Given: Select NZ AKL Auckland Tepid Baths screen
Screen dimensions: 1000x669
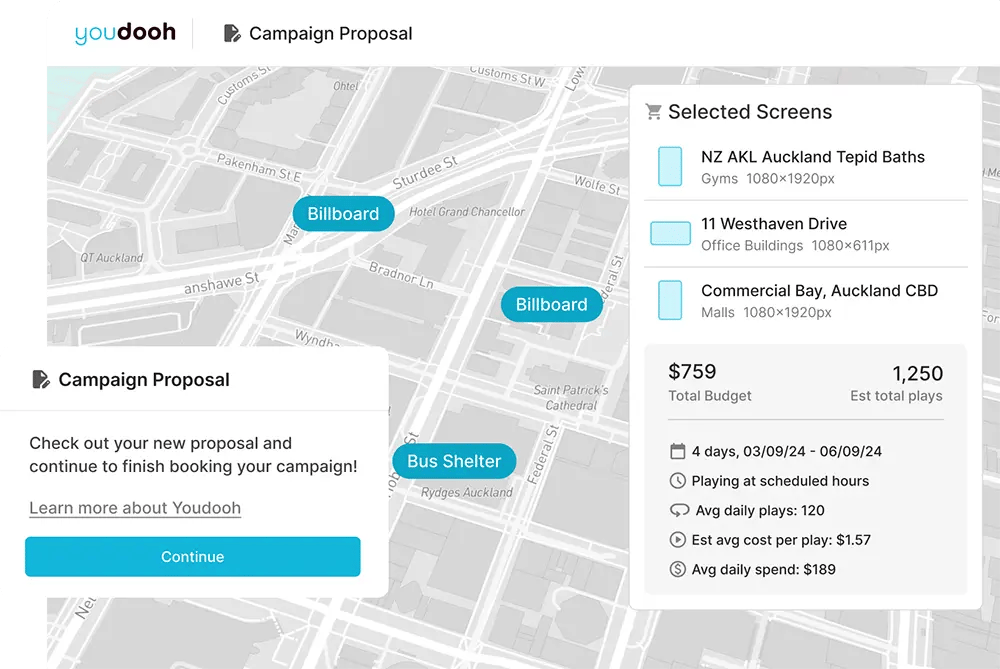Looking at the screenshot, I should tap(812, 157).
